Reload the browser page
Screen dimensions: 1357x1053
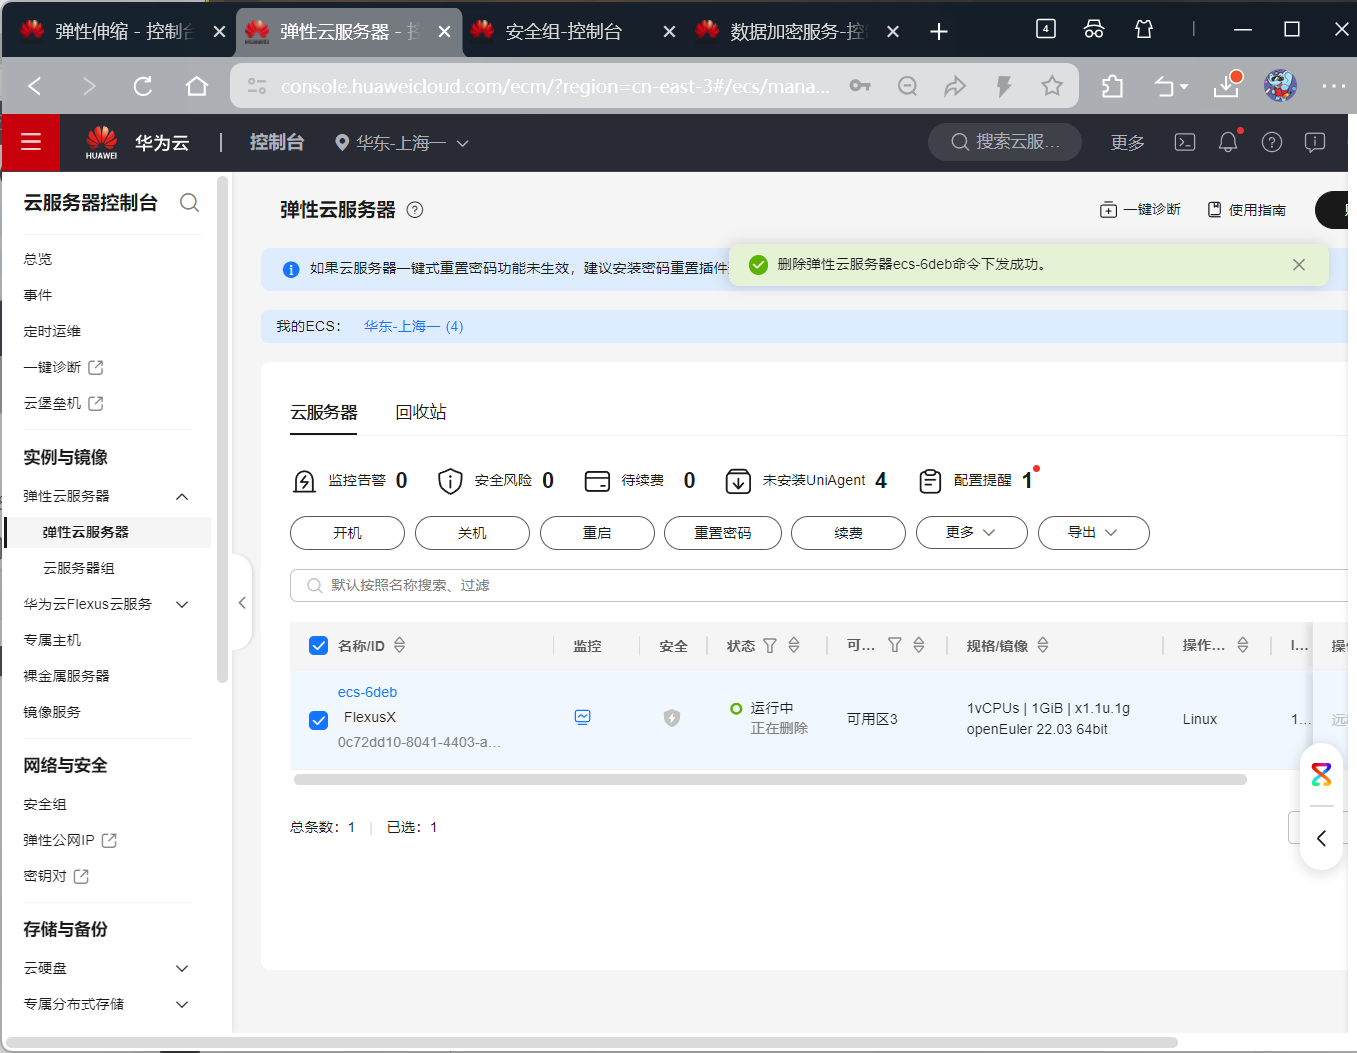(143, 86)
